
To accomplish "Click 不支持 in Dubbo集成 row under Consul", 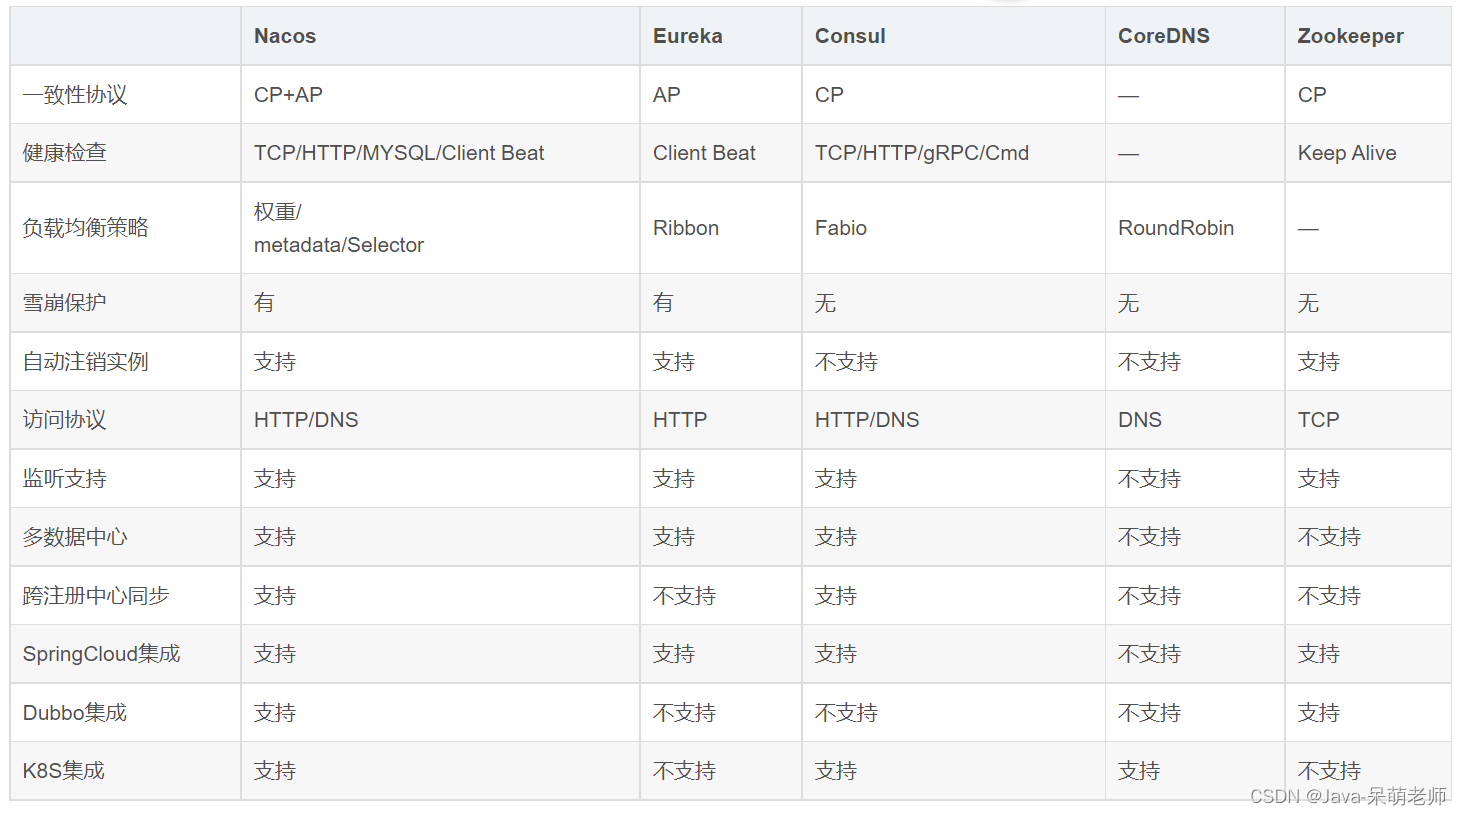I will [x=846, y=713].
